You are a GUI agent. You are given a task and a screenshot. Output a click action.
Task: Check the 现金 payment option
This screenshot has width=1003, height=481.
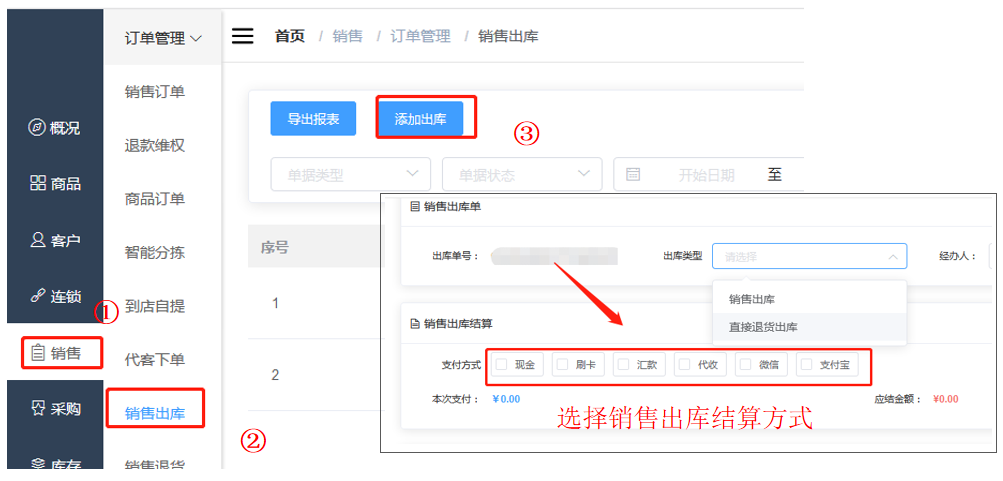pos(517,365)
